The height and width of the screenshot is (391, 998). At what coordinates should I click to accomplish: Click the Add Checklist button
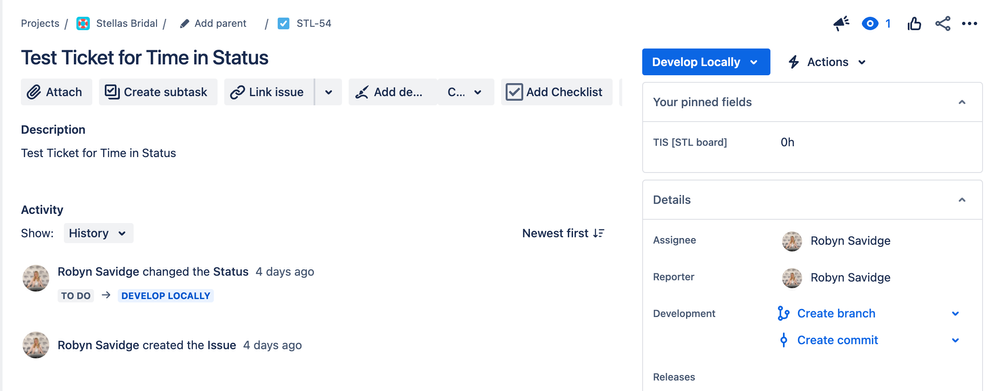pyautogui.click(x=556, y=92)
